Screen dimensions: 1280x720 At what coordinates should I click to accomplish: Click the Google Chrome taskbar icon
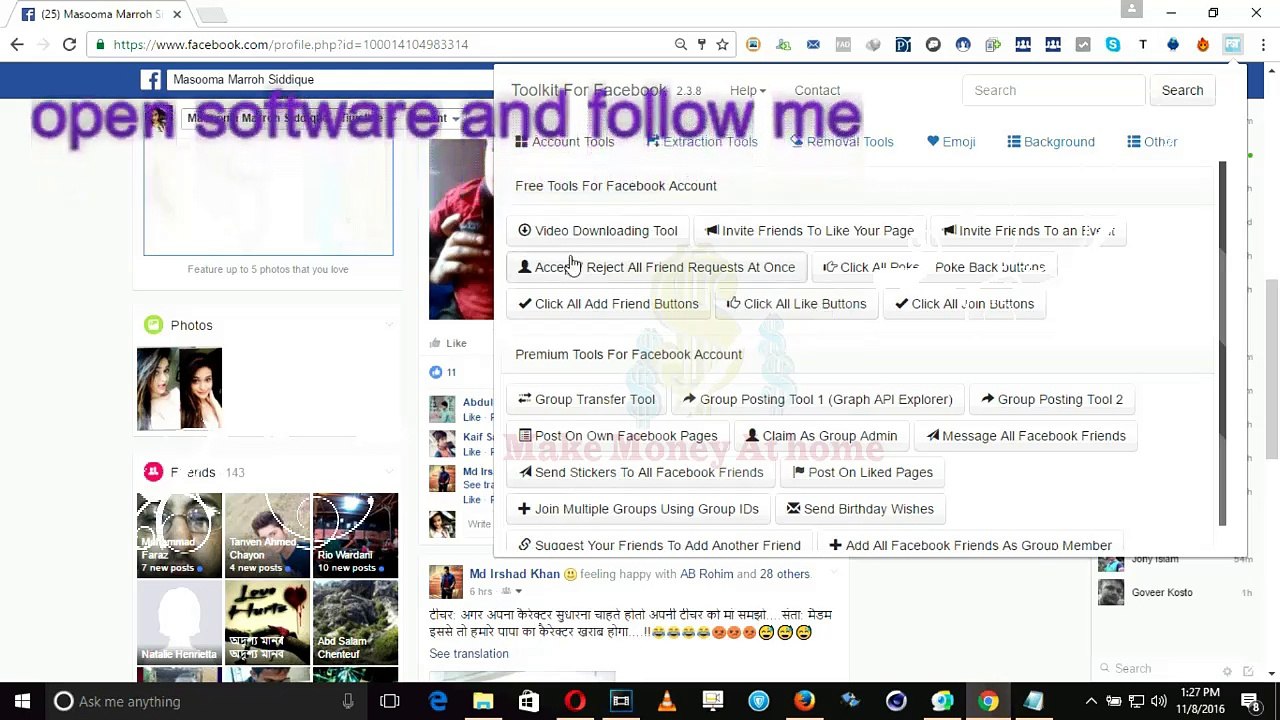click(988, 701)
